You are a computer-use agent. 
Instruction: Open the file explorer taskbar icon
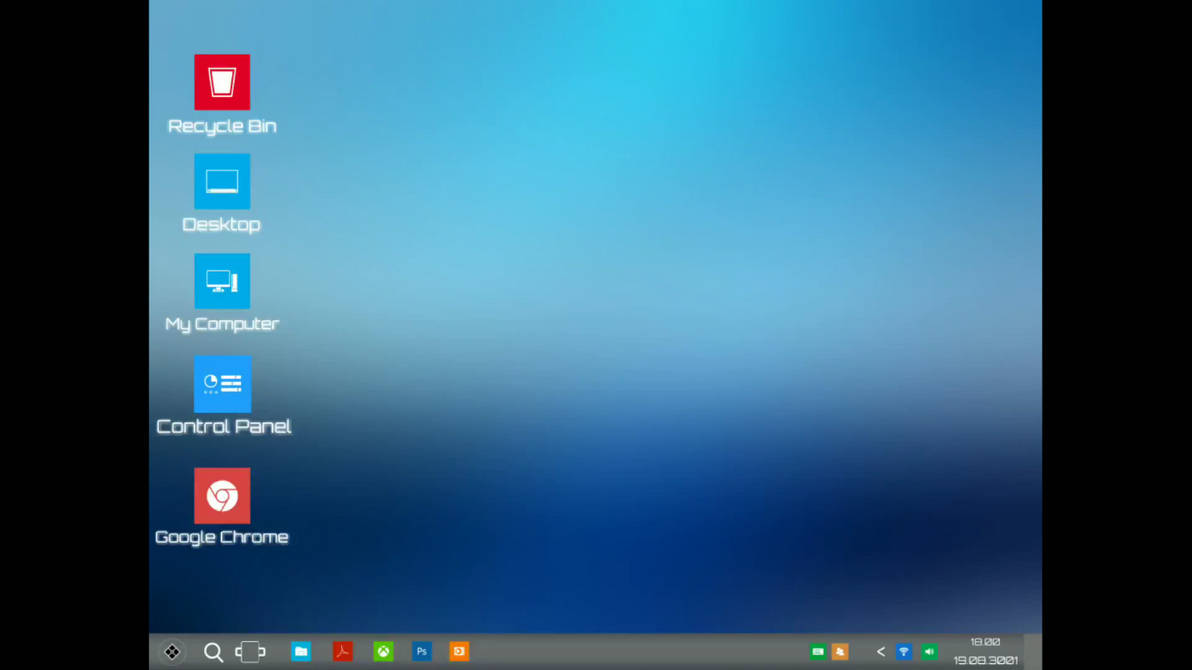pyautogui.click(x=301, y=651)
